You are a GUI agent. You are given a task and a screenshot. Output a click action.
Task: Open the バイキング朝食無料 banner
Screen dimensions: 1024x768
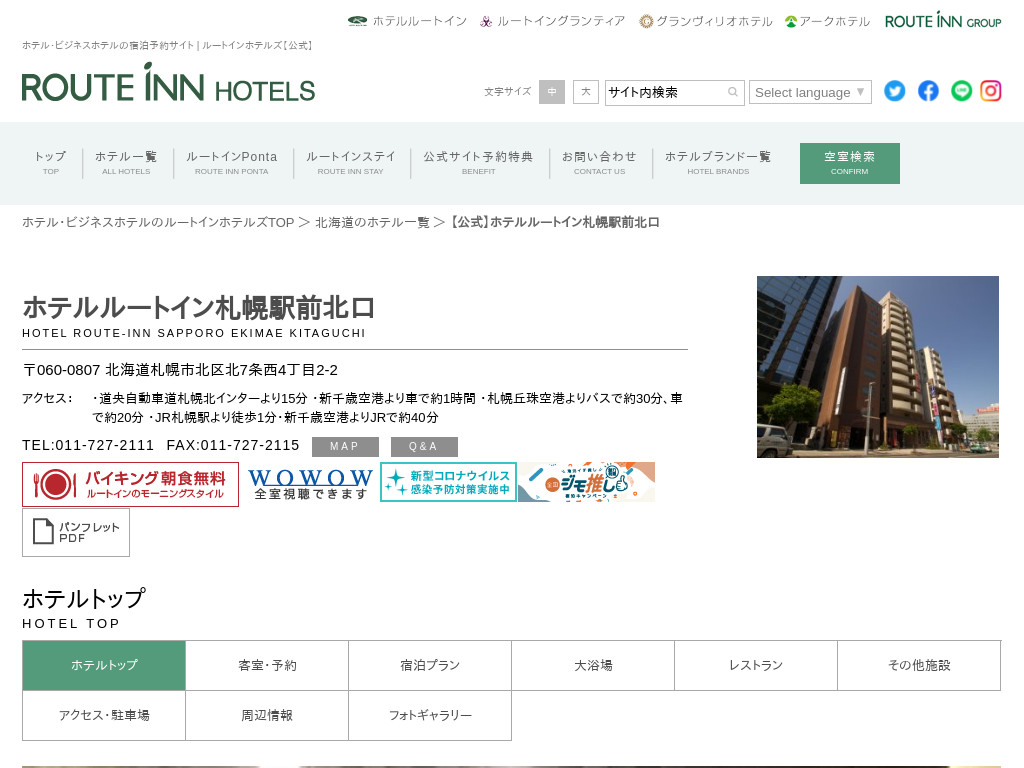(x=131, y=485)
